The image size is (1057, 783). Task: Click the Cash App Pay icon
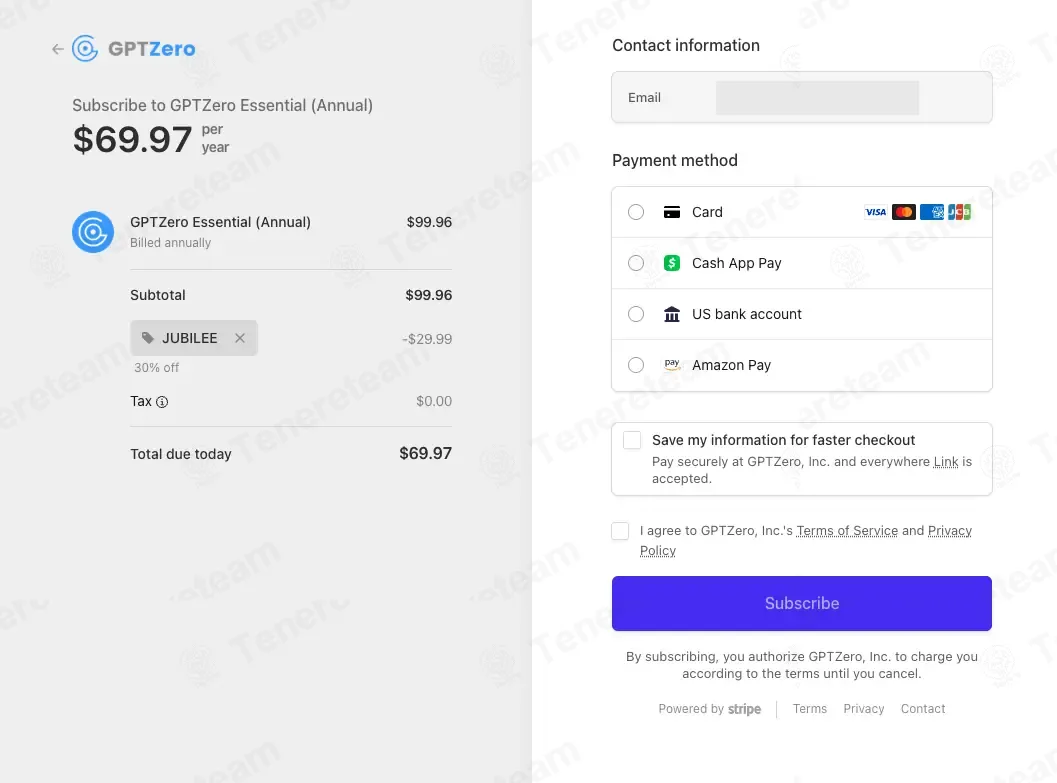672,263
